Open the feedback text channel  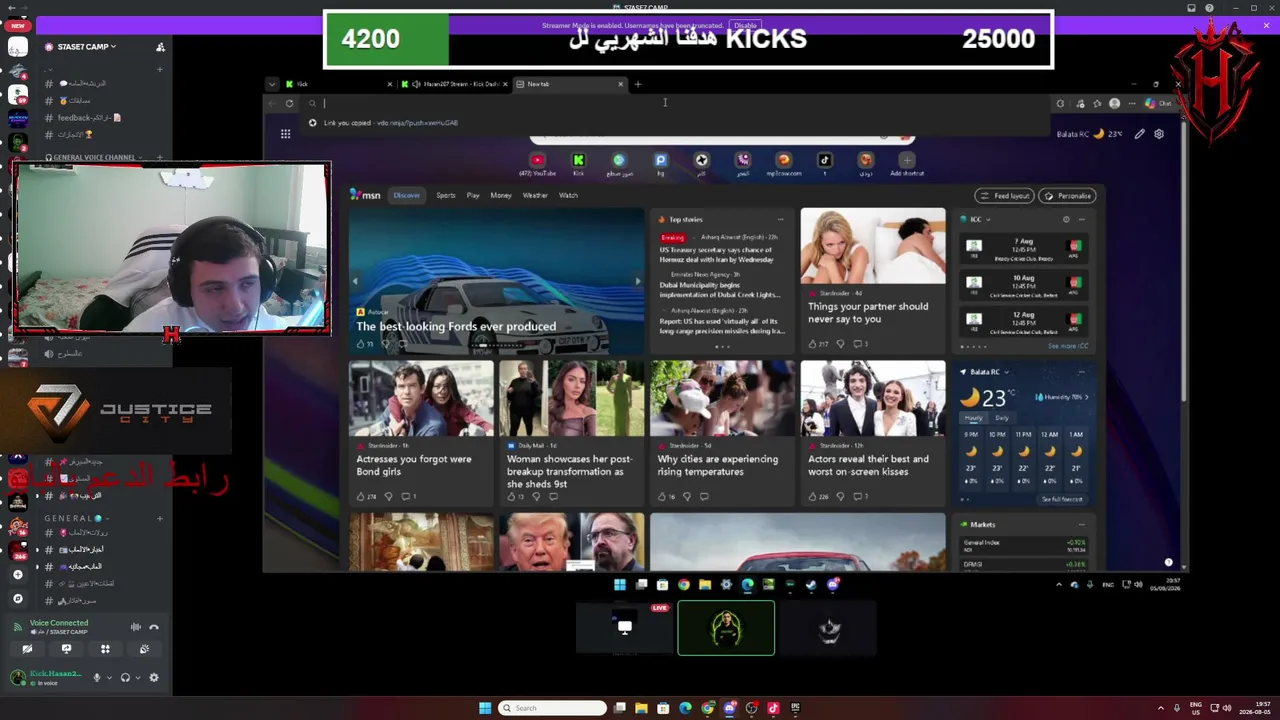pyautogui.click(x=89, y=118)
